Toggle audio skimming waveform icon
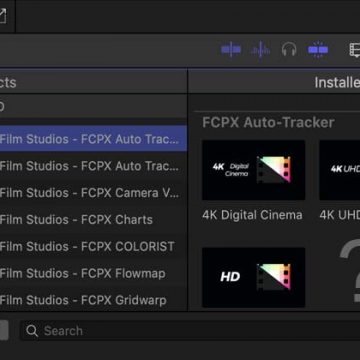Screen dimensions: 360x360 point(260,50)
